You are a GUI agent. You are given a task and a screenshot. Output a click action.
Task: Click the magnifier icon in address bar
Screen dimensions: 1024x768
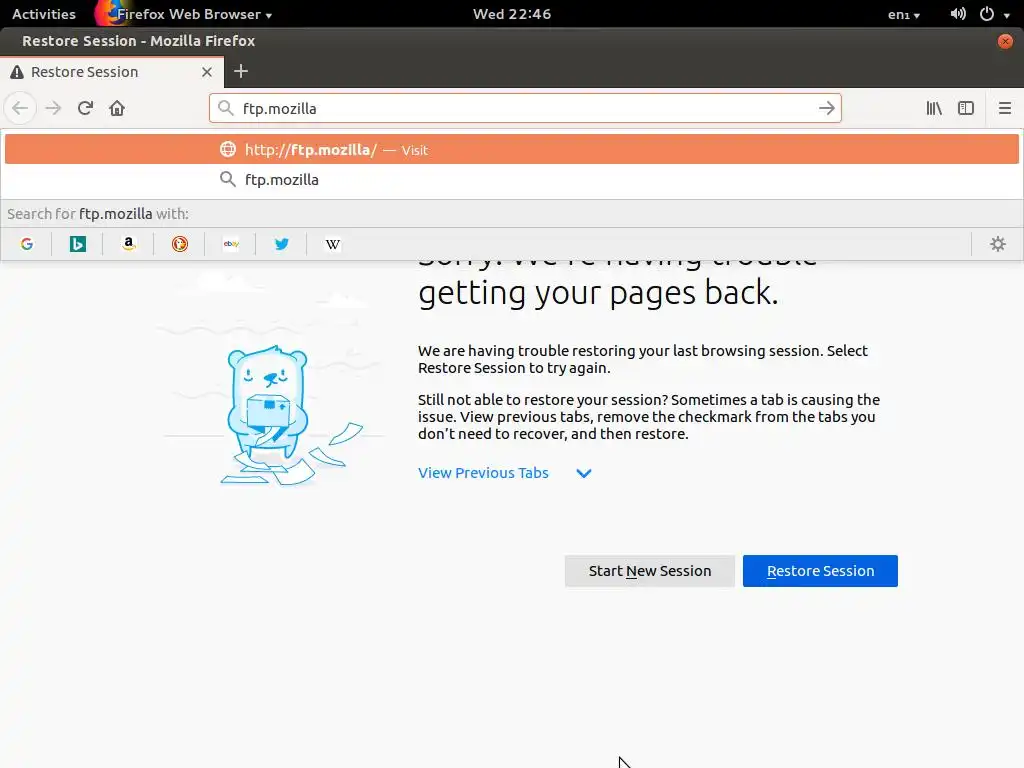click(x=226, y=108)
